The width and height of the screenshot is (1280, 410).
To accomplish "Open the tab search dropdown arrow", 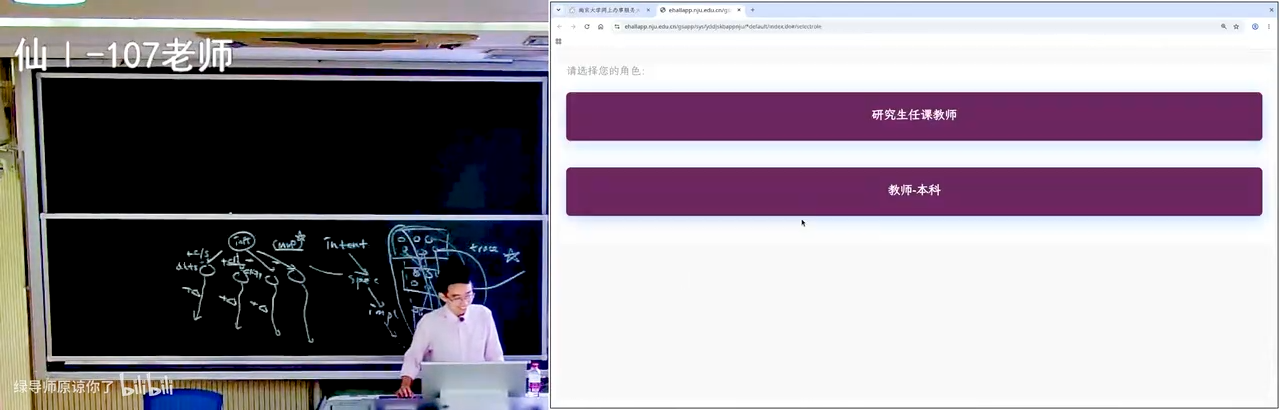I will click(558, 10).
